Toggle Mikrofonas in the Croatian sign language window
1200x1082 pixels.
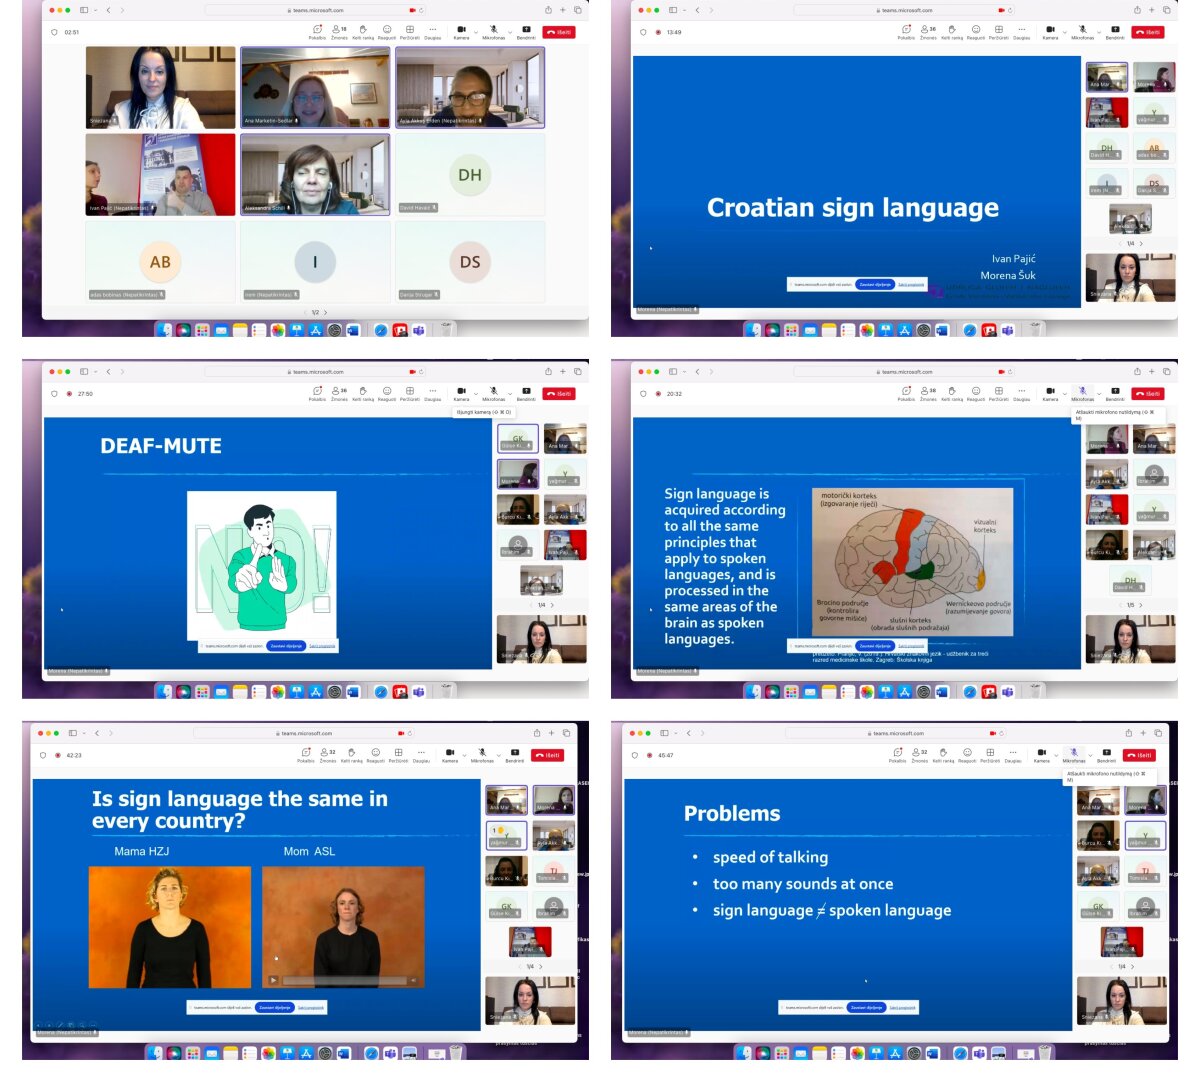1082,31
